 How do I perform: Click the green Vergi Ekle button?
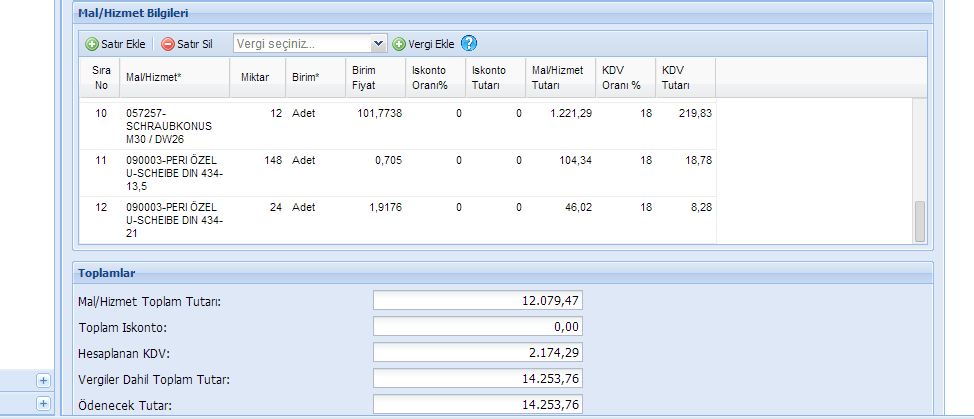coord(423,44)
